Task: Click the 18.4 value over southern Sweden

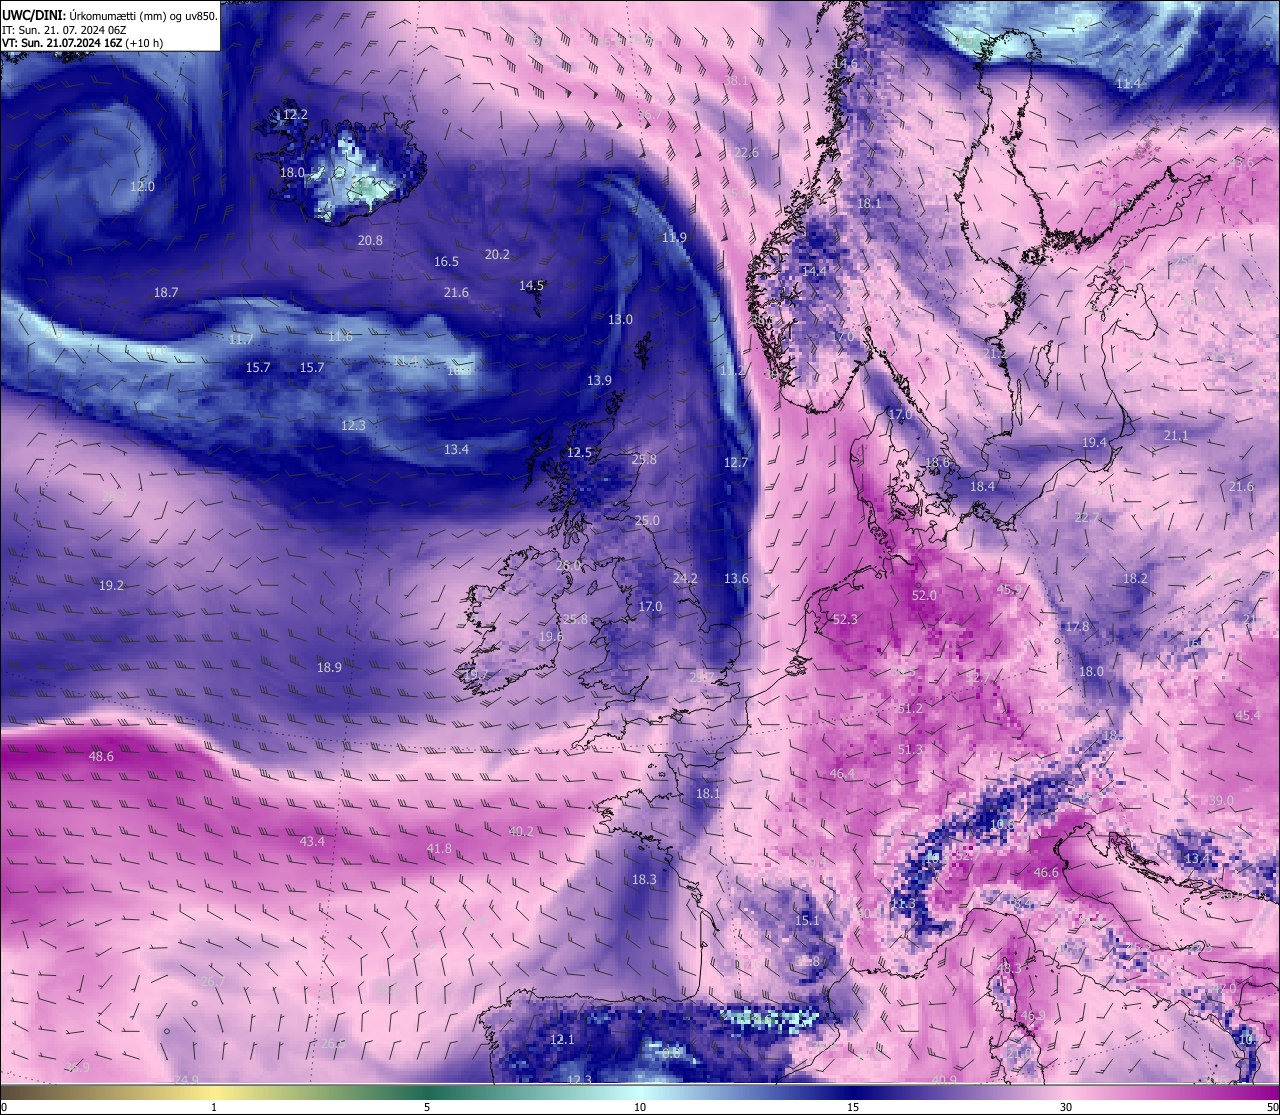Action: point(983,487)
